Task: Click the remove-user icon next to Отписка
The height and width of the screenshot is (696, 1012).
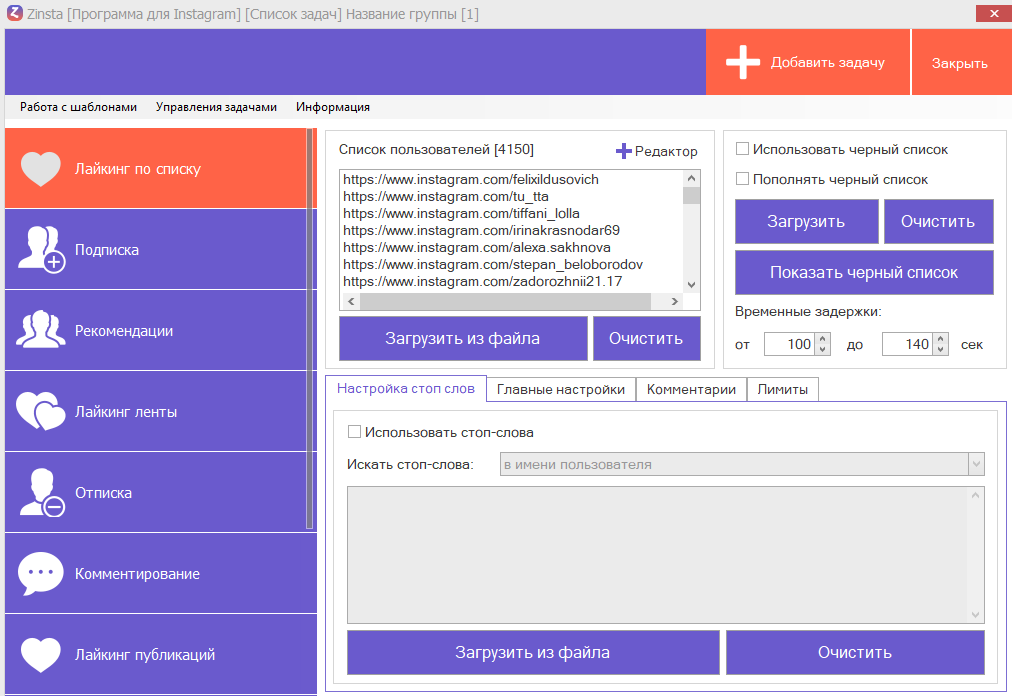Action: [x=41, y=493]
